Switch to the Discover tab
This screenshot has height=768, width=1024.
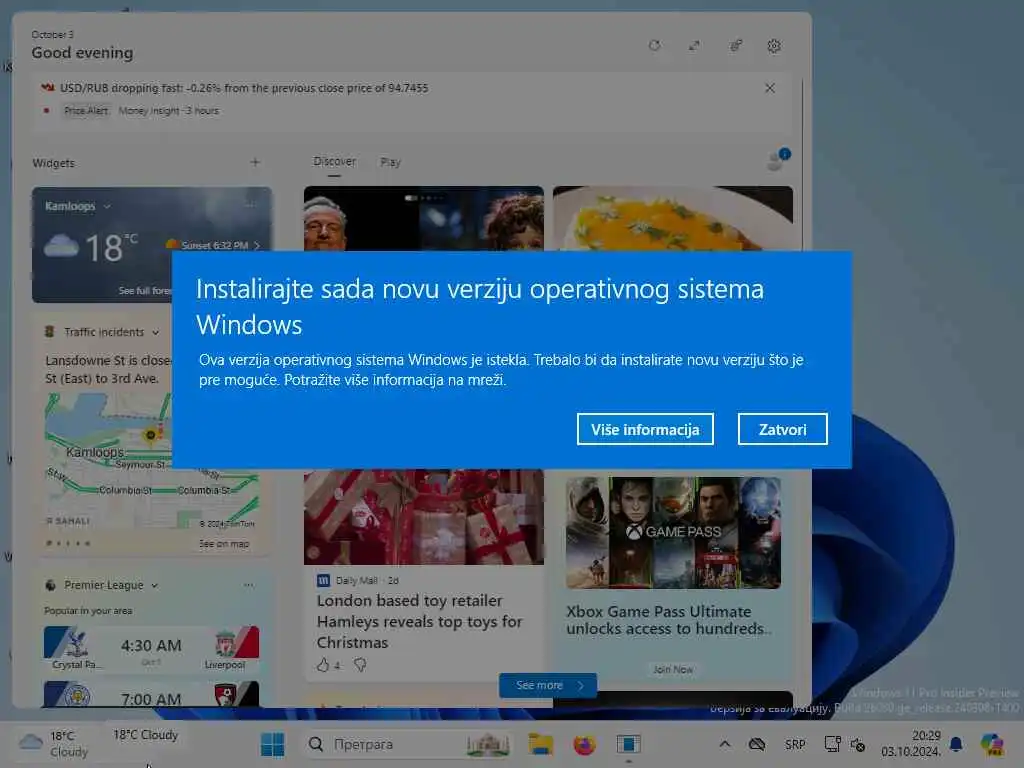[x=334, y=161]
